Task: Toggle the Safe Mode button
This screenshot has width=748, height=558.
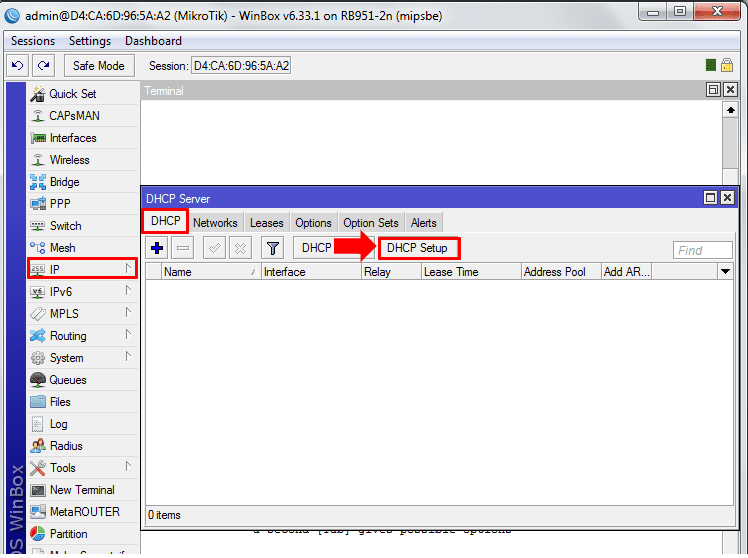Action: pos(99,65)
